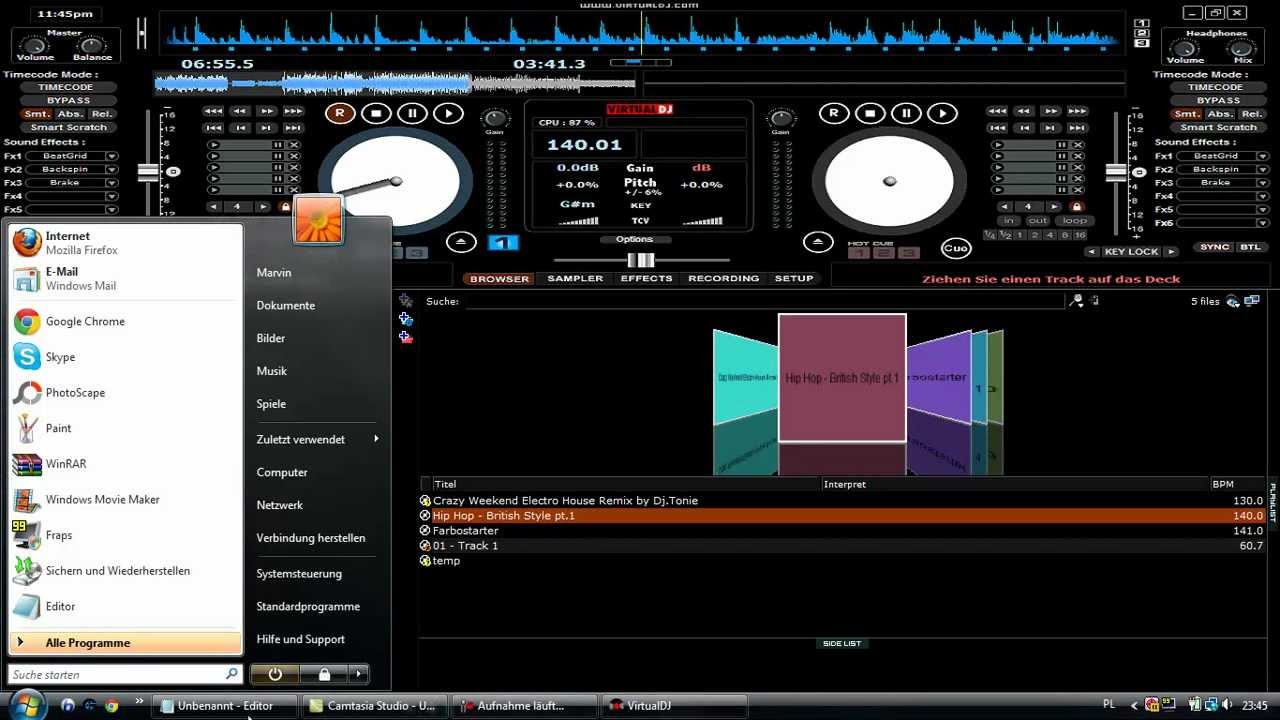The image size is (1280, 720).
Task: Toggle BYPASS on the right deck
Action: point(1216,100)
